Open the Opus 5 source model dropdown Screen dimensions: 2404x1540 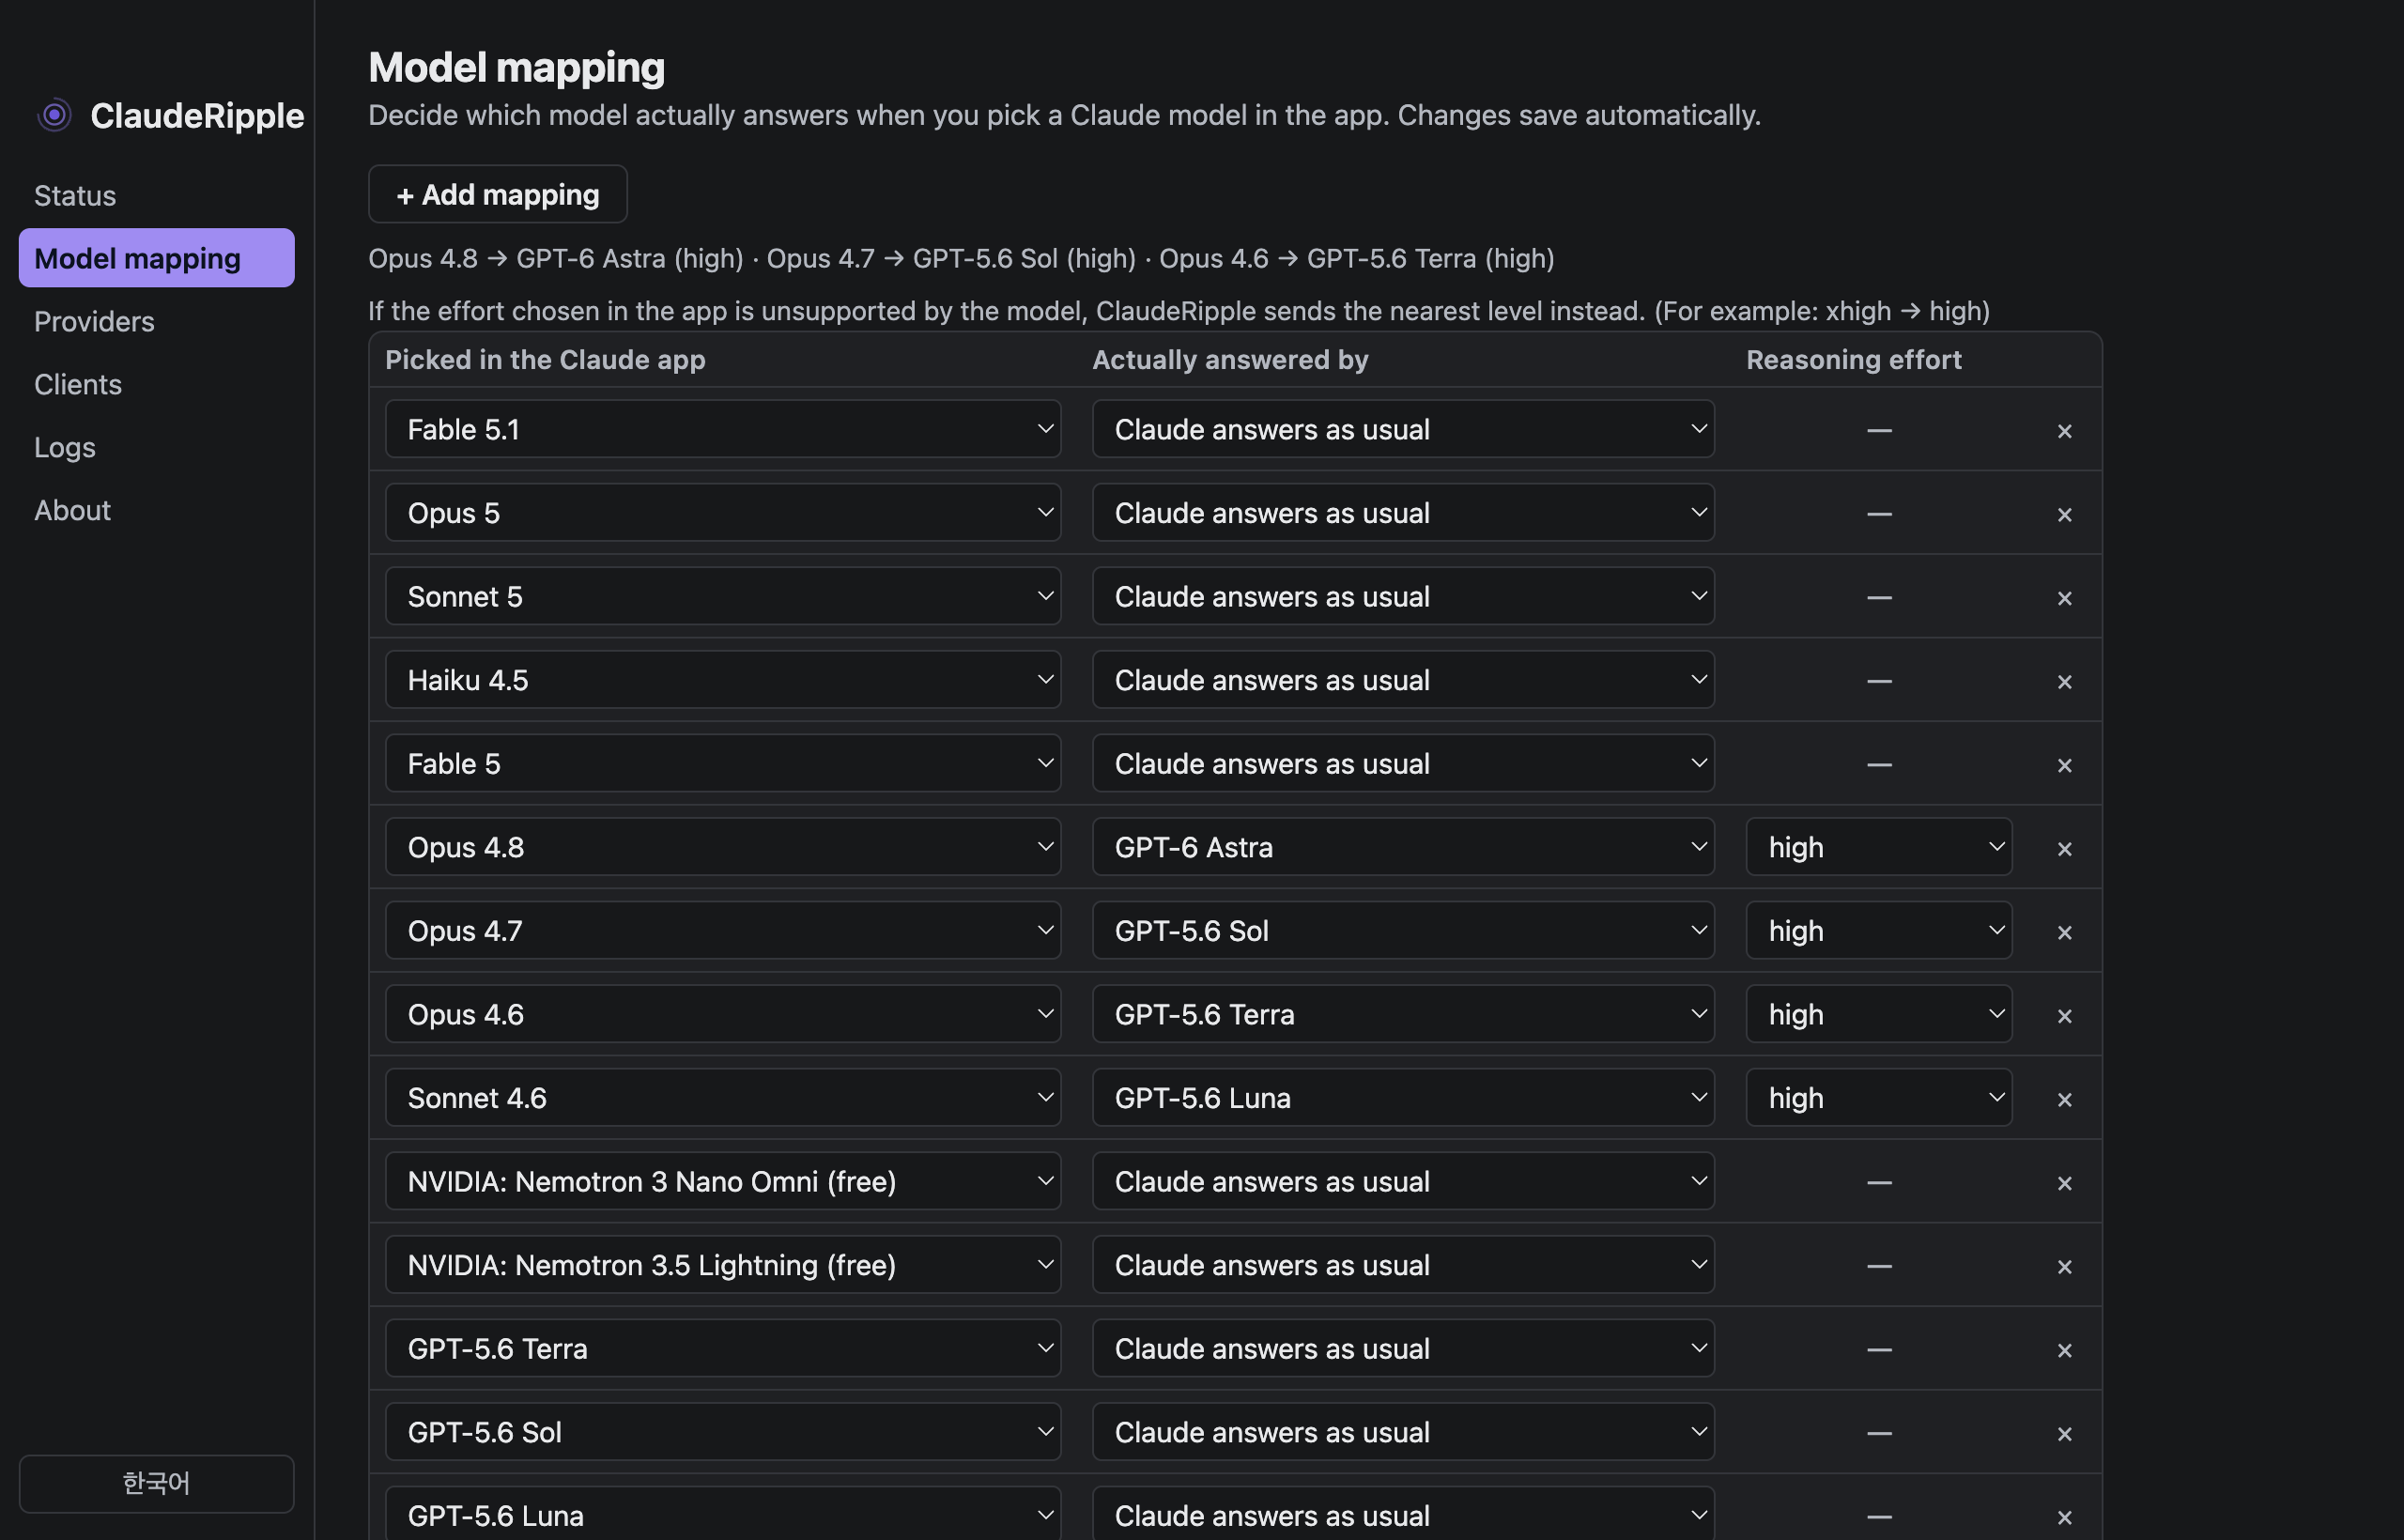(722, 513)
